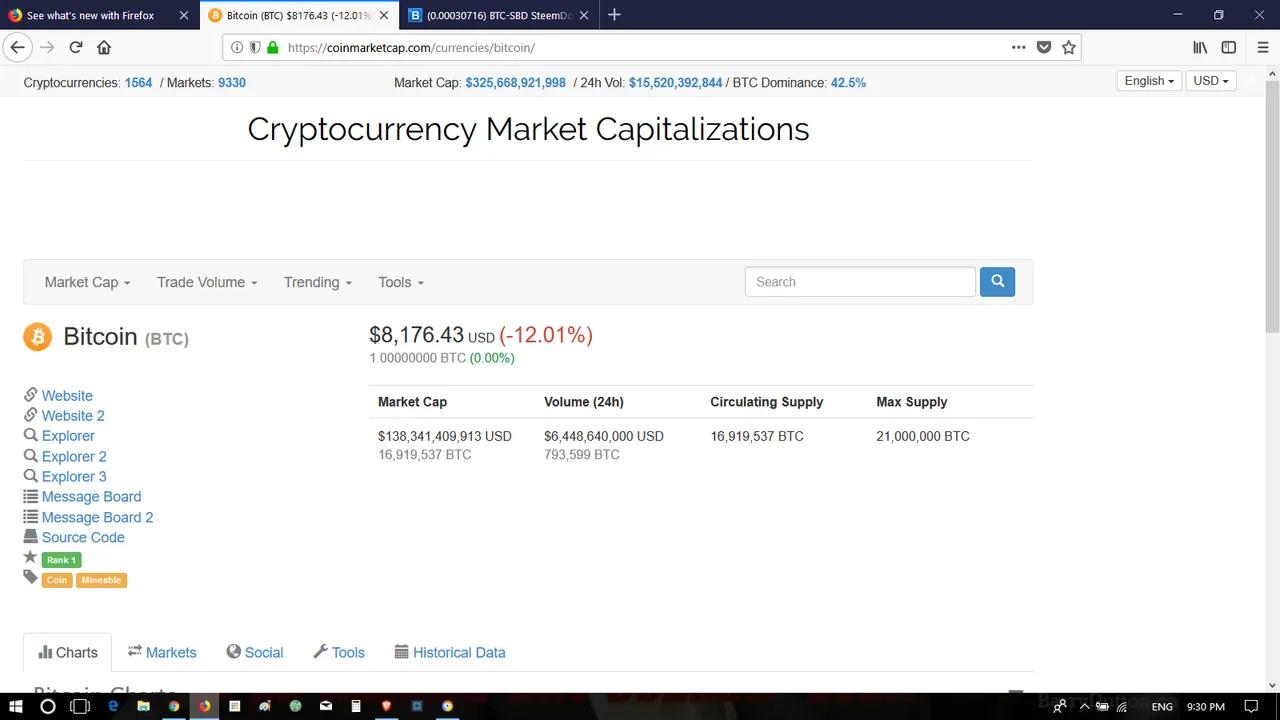Open File Explorer from taskbar
Viewport: 1280px width, 720px height.
[143, 706]
